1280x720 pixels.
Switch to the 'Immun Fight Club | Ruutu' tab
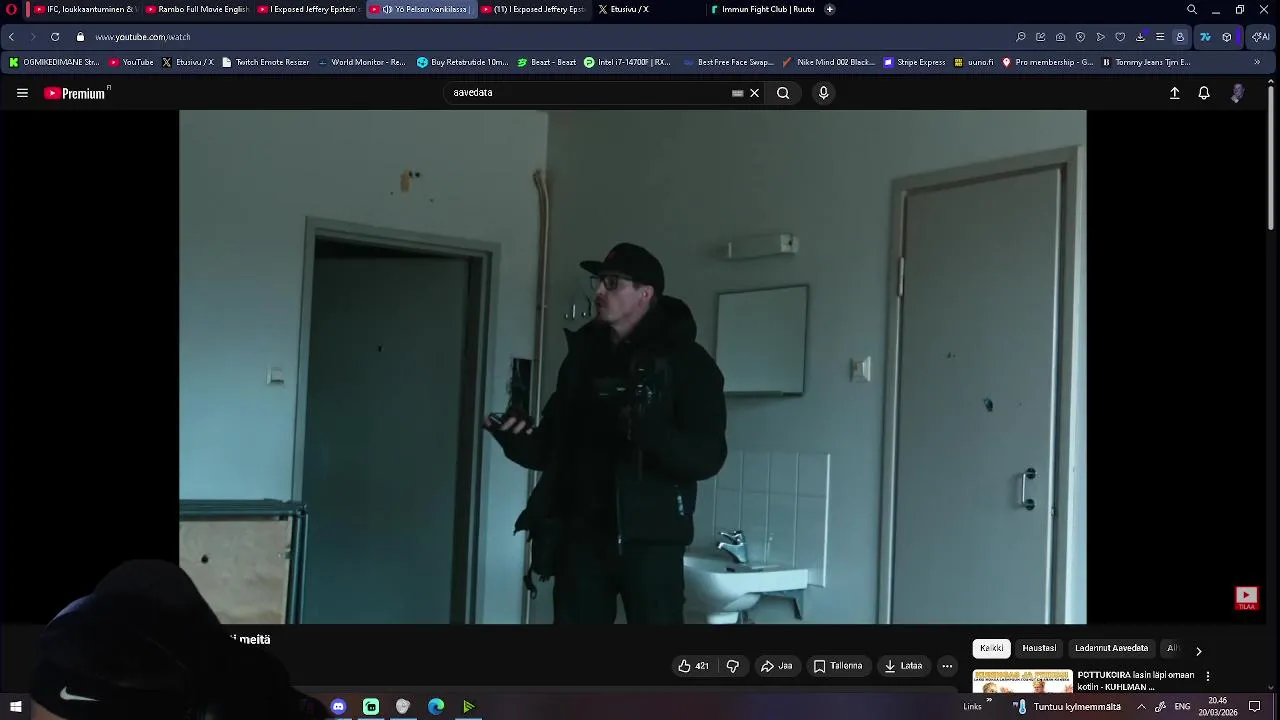pos(762,9)
